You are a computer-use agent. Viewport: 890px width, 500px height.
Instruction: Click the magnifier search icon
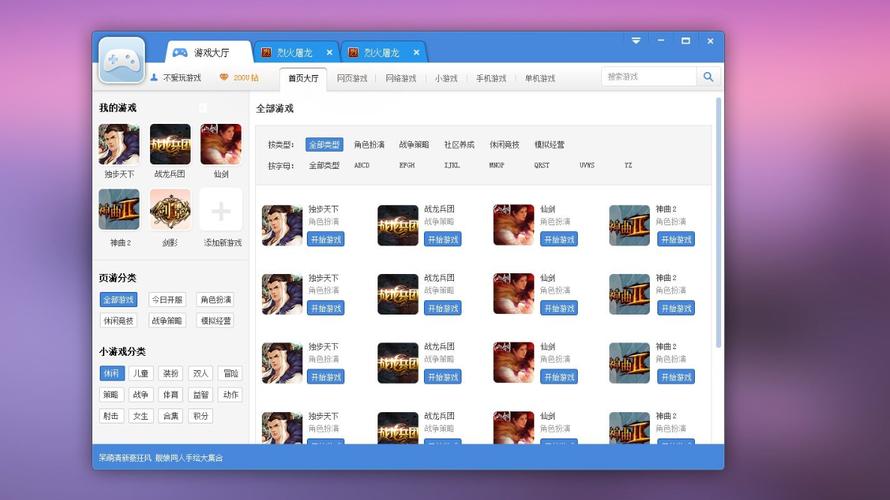pyautogui.click(x=708, y=77)
